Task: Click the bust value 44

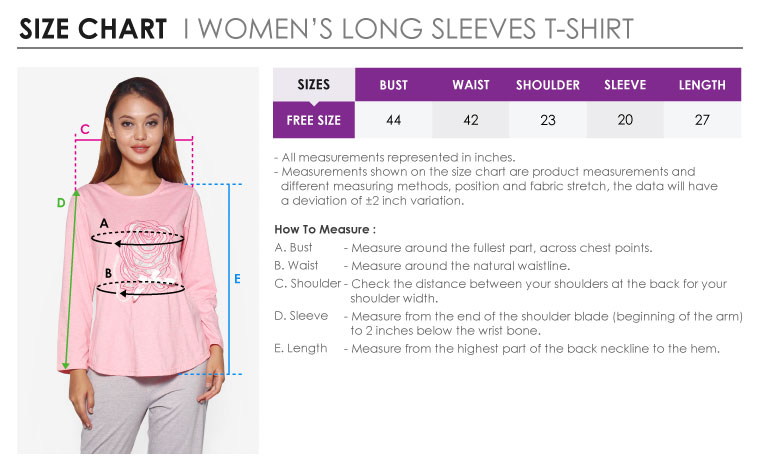Action: 394,120
